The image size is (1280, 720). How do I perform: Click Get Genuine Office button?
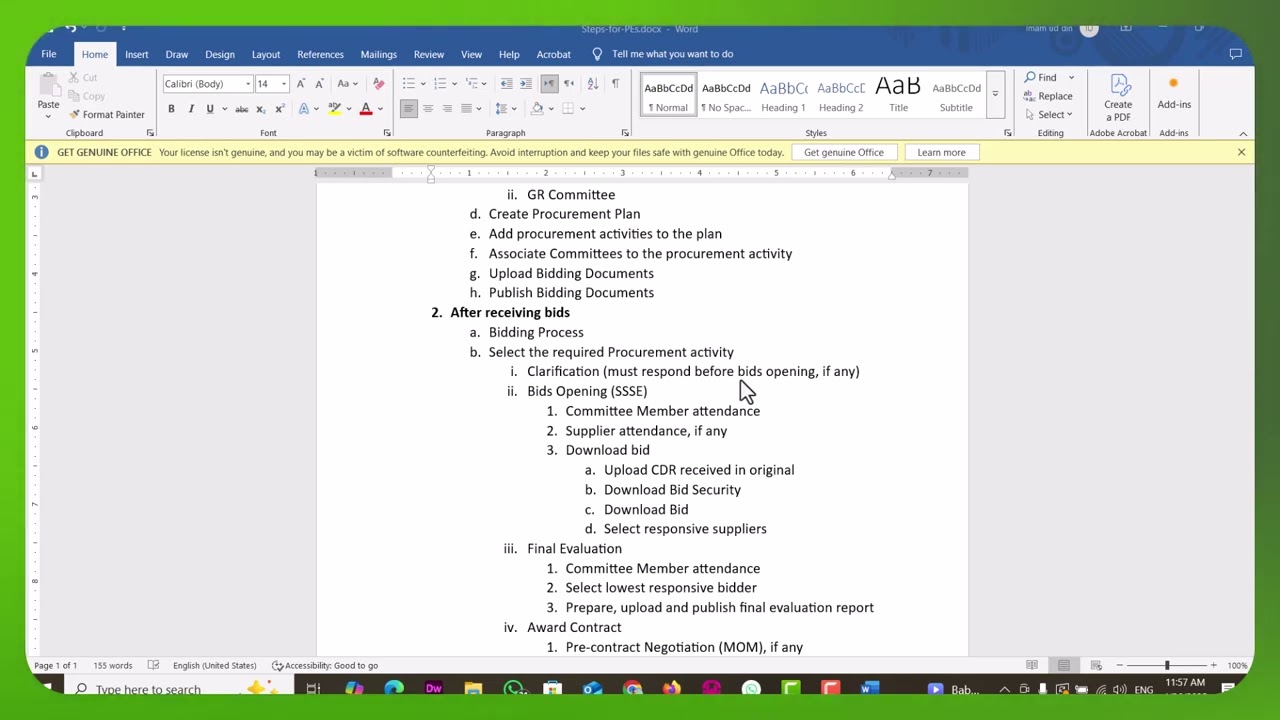pos(844,152)
